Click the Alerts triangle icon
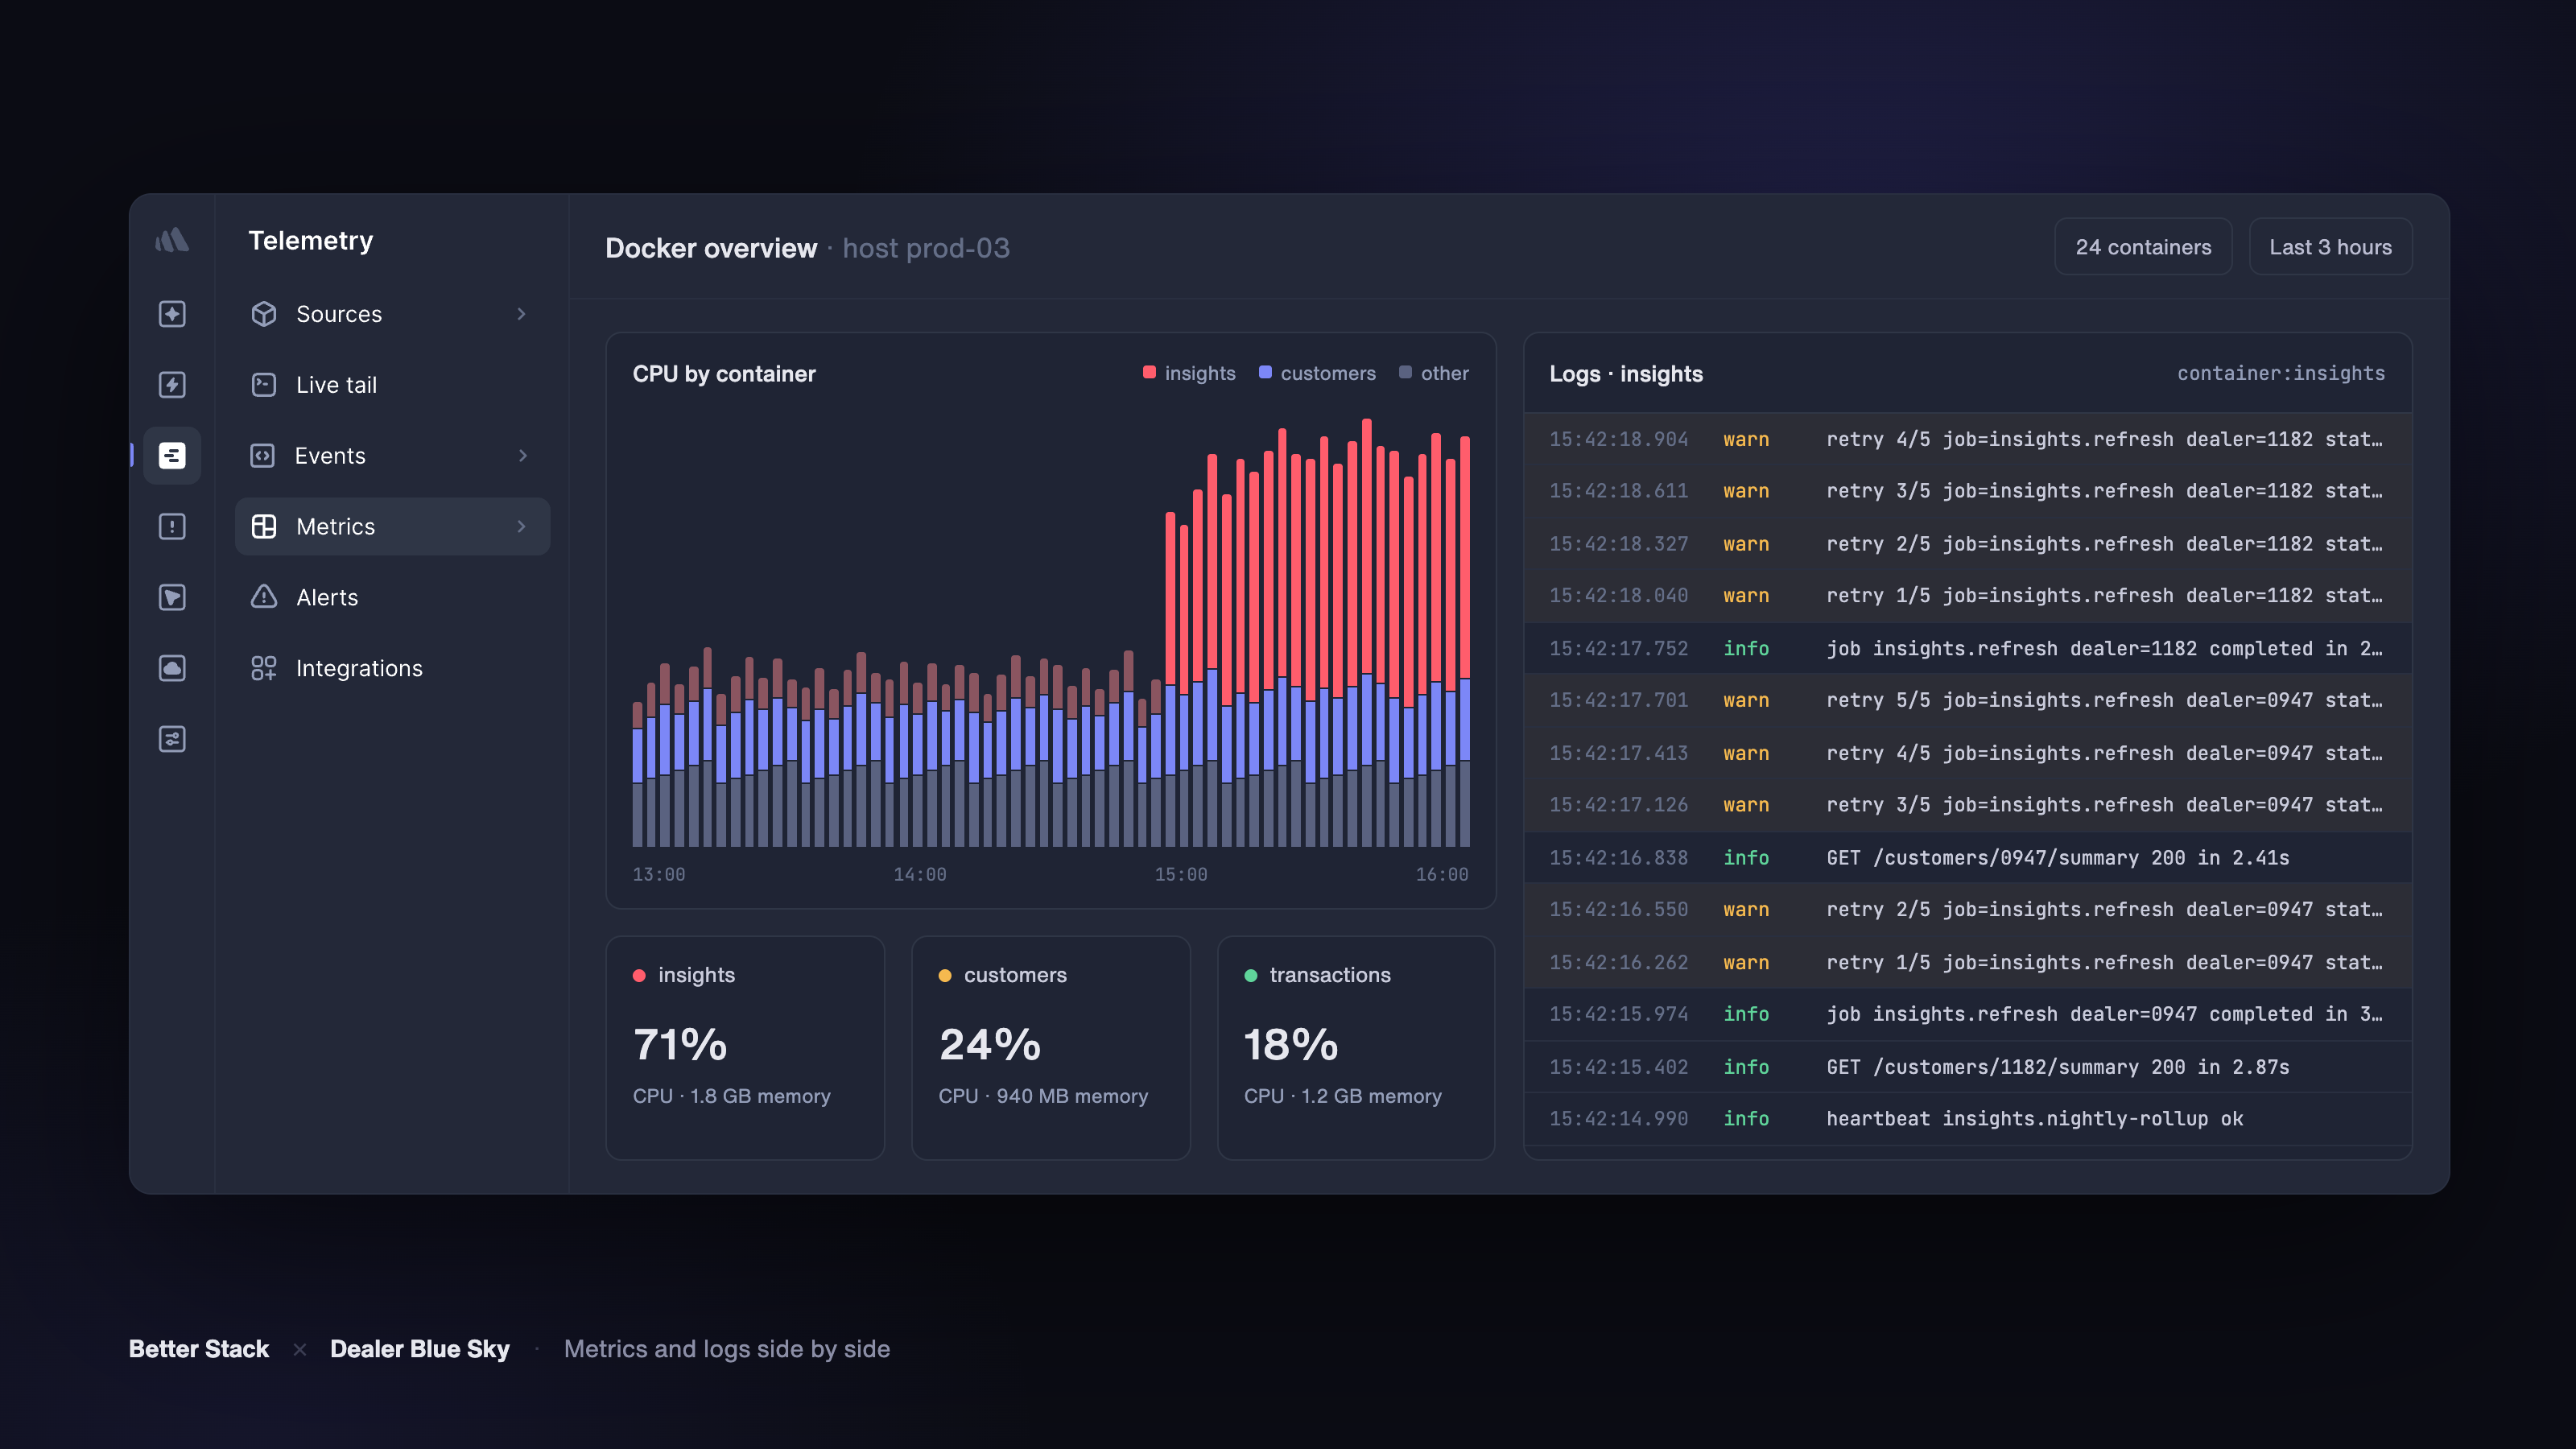 point(264,598)
